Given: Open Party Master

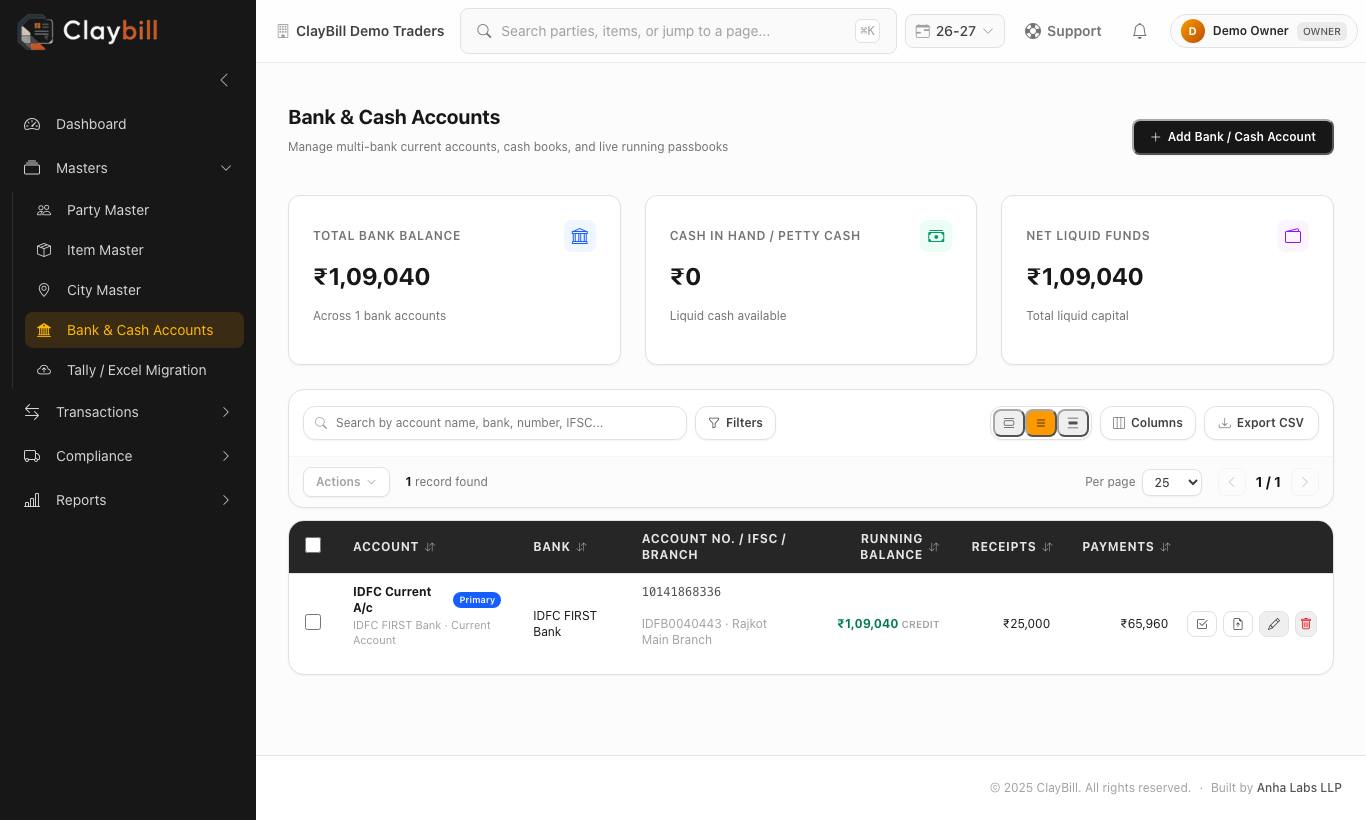Looking at the screenshot, I should (x=134, y=210).
